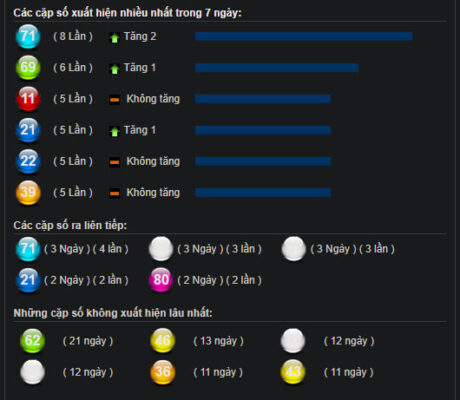Click the magenta ball numbered 80
Screen dimensions: 460x400
[x=161, y=280]
